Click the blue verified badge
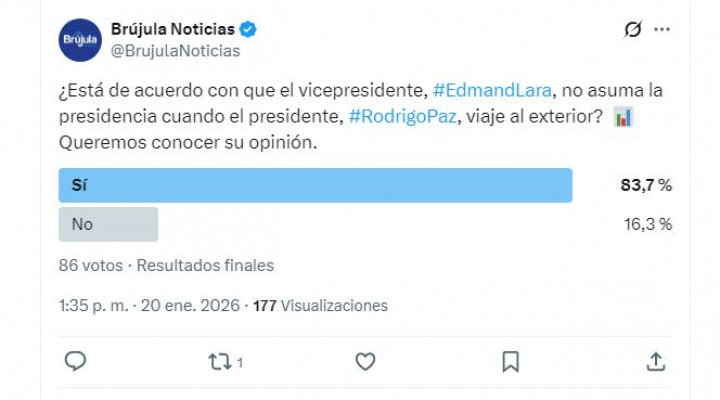The height and width of the screenshot is (400, 720). point(248,30)
